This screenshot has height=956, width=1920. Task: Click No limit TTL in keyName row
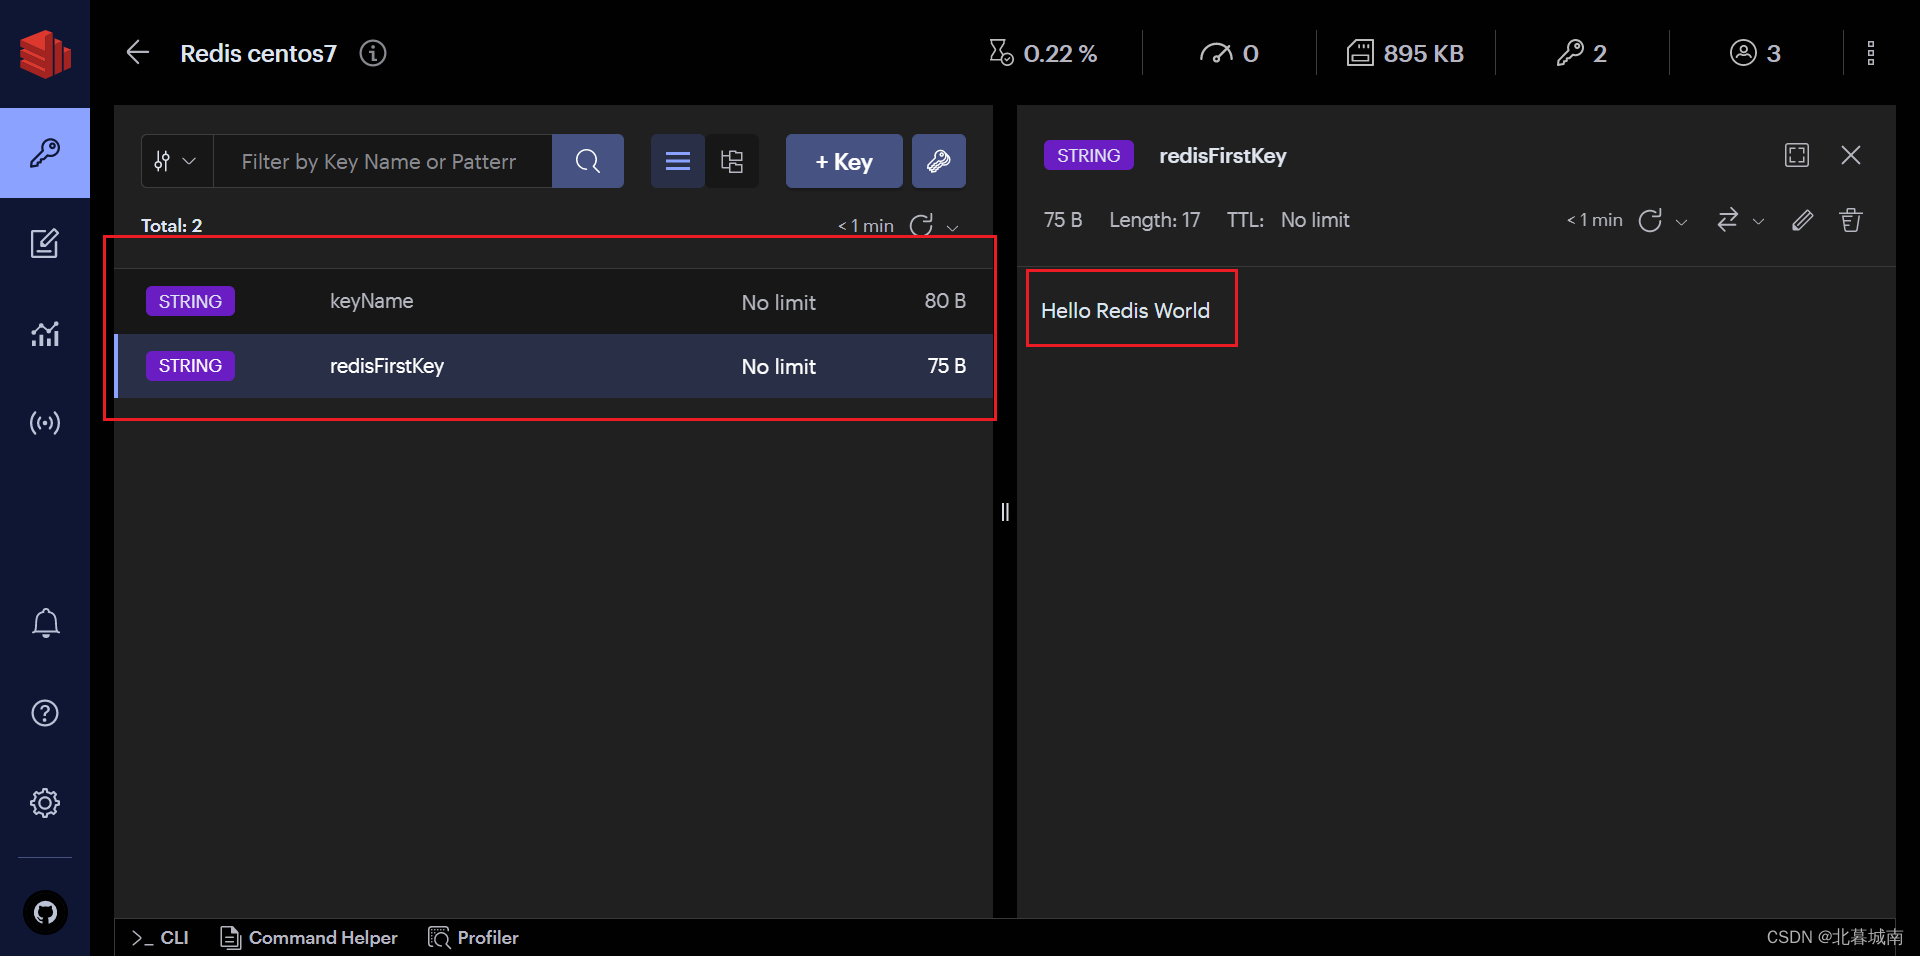[x=779, y=302]
